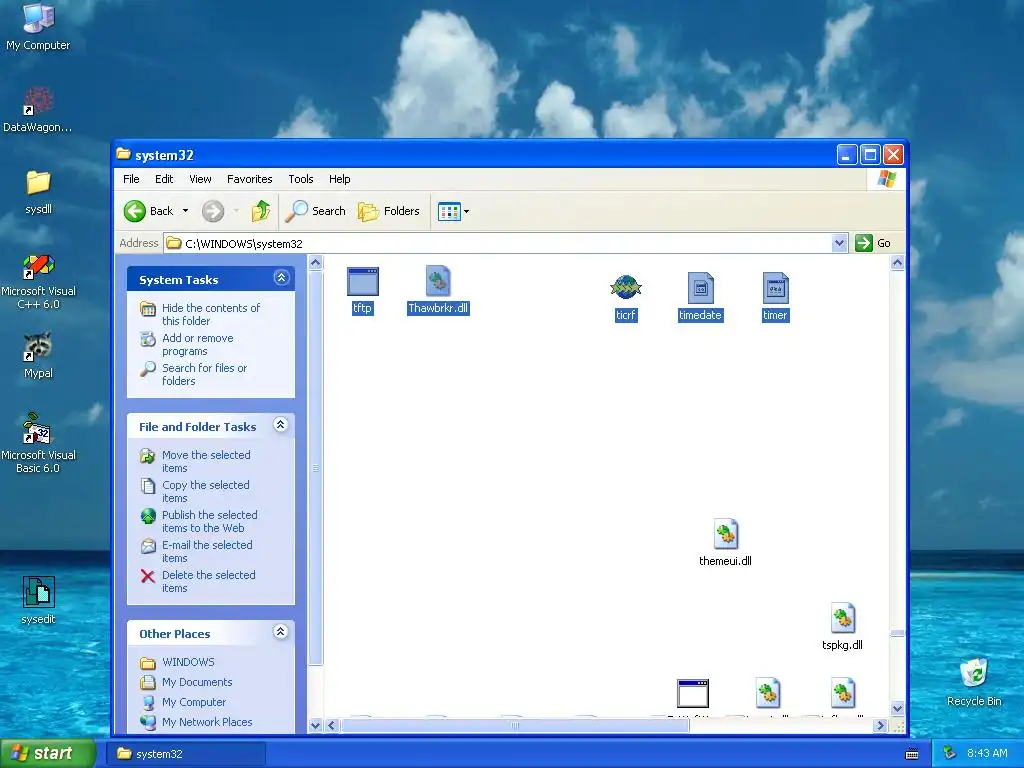Click the Go button
Image resolution: width=1024 pixels, height=768 pixels.
pyautogui.click(x=873, y=243)
